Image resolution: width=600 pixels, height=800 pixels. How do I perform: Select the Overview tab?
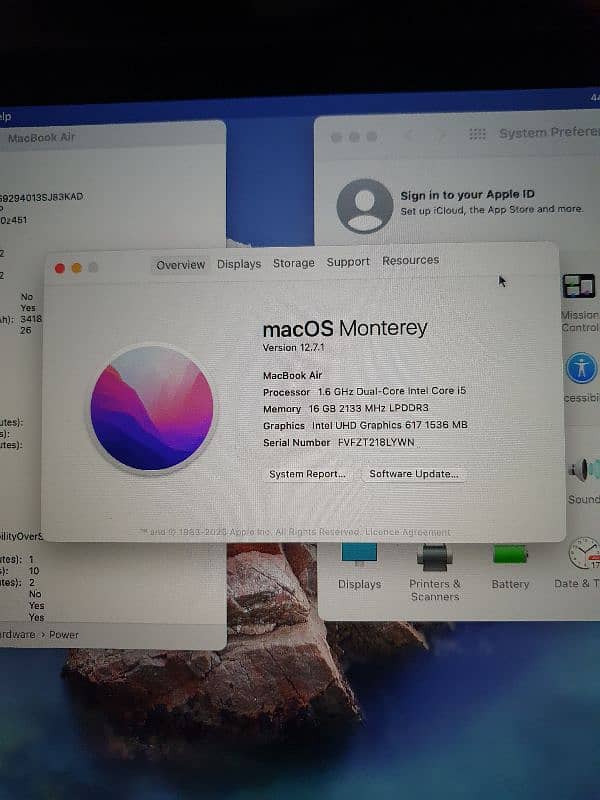point(180,265)
